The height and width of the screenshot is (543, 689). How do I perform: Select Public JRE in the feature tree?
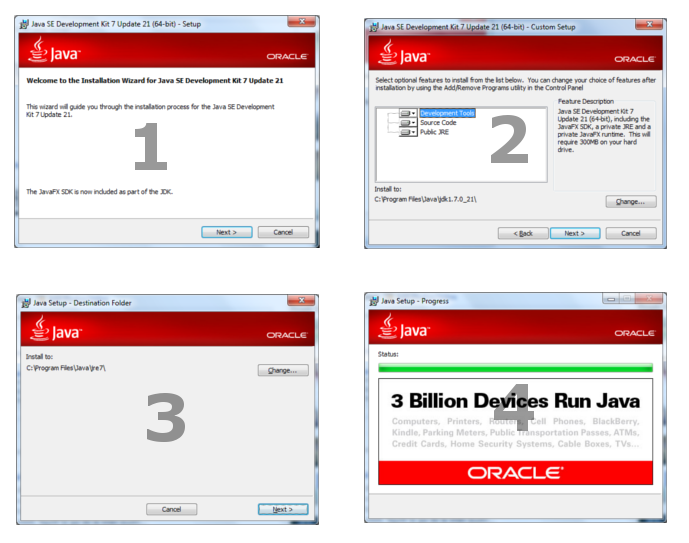[x=434, y=132]
